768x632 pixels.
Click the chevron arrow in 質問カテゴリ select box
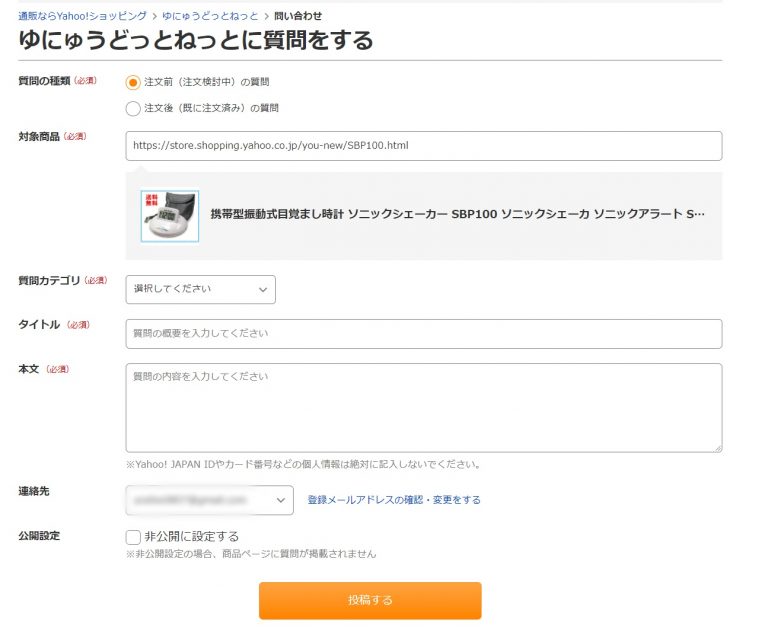click(263, 289)
